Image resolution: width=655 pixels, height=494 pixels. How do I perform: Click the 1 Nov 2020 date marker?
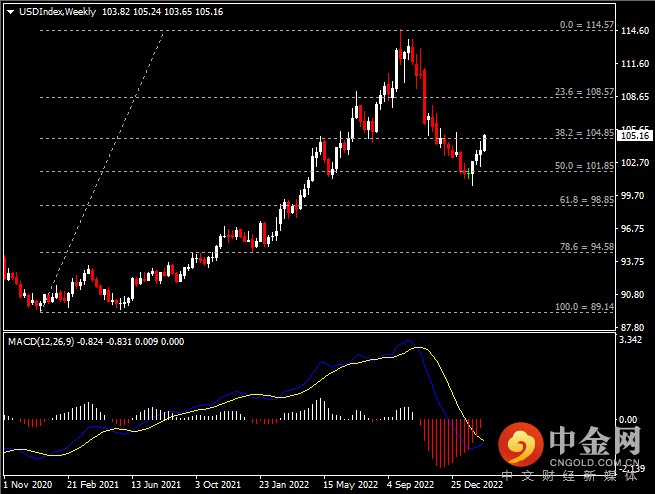pos(27,484)
